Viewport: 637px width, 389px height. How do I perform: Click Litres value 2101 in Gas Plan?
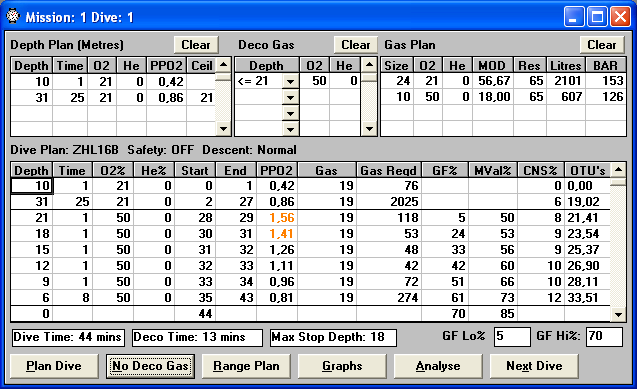[566, 81]
